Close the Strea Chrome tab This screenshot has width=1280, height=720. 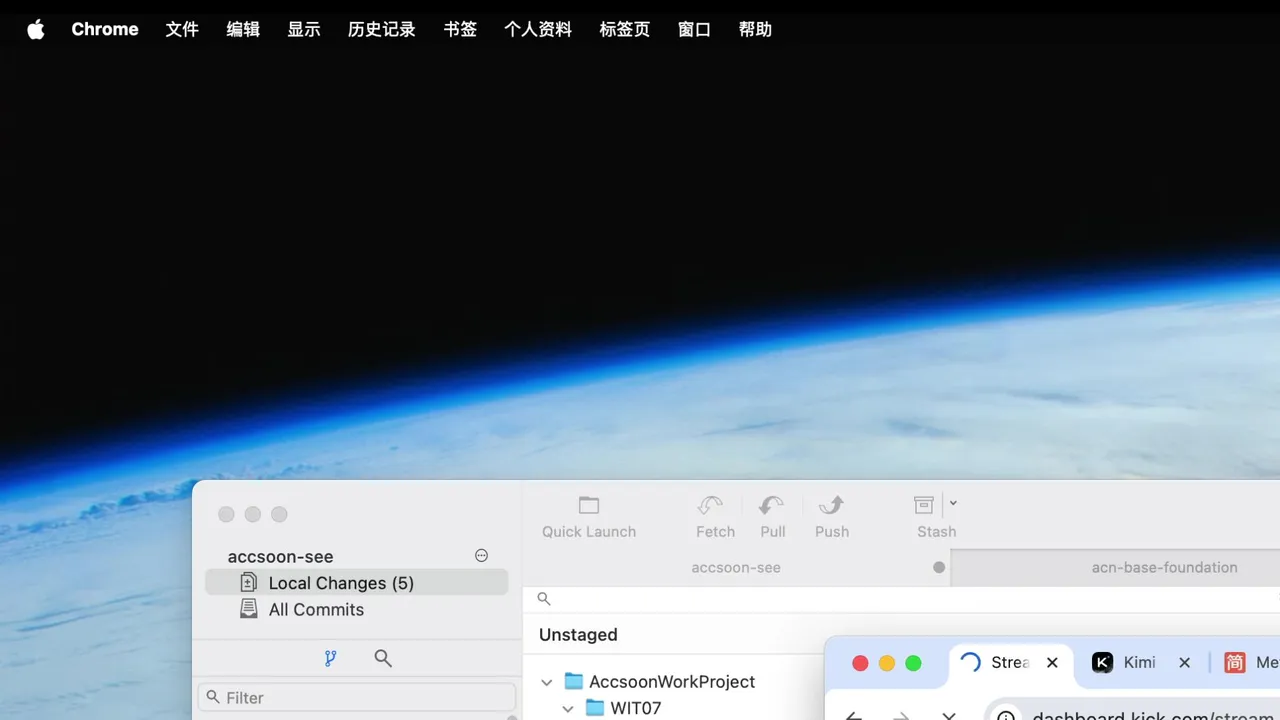(x=1052, y=662)
